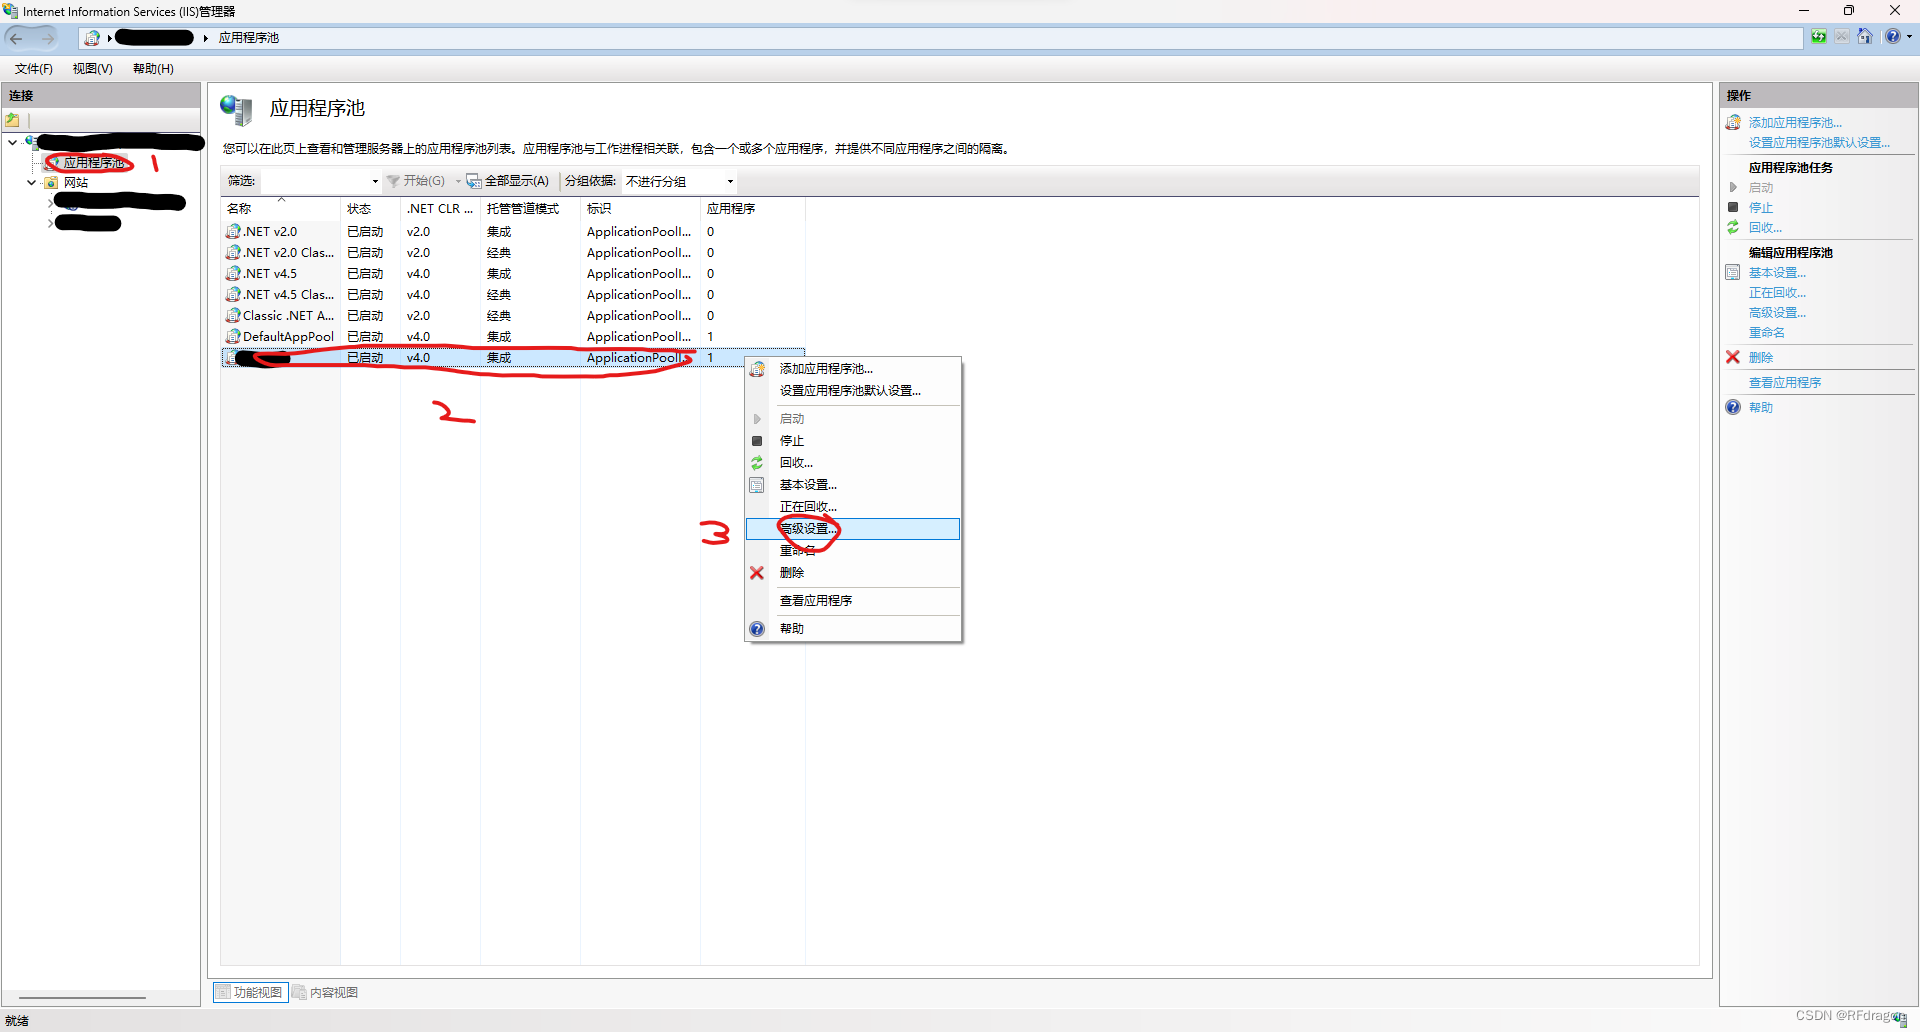Click the add application pool icon in the actions pane
This screenshot has height=1032, width=1920.
(1733, 122)
